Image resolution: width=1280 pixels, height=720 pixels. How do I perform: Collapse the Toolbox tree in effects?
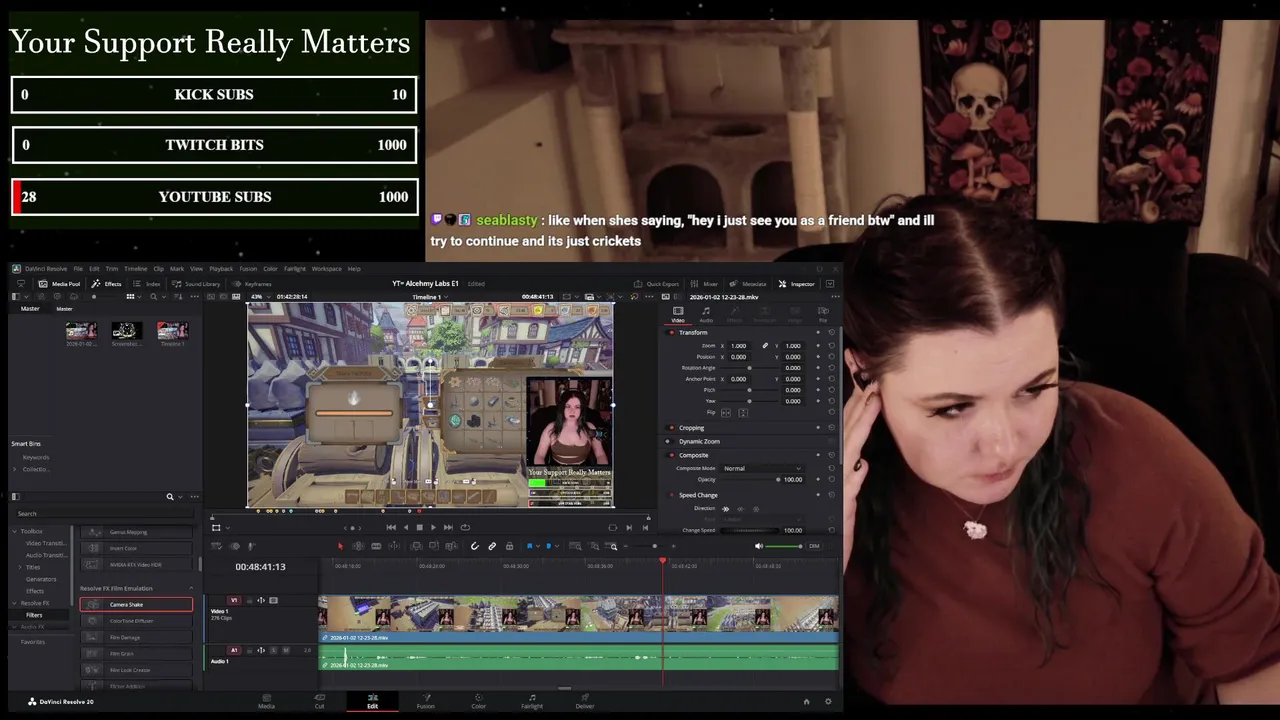[x=16, y=531]
